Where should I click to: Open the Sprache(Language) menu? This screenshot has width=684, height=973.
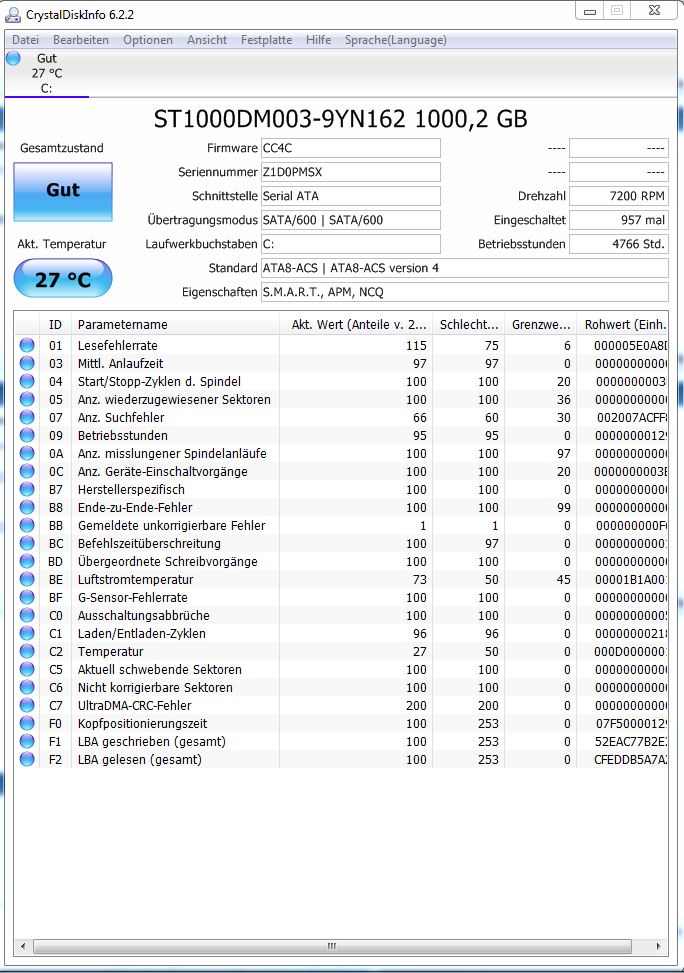tap(396, 40)
